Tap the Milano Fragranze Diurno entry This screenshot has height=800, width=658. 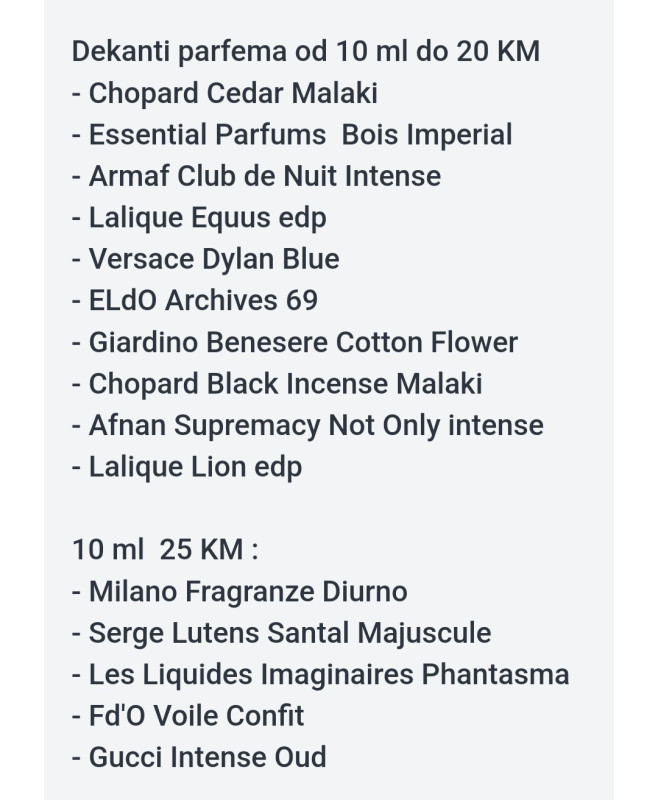(x=240, y=592)
